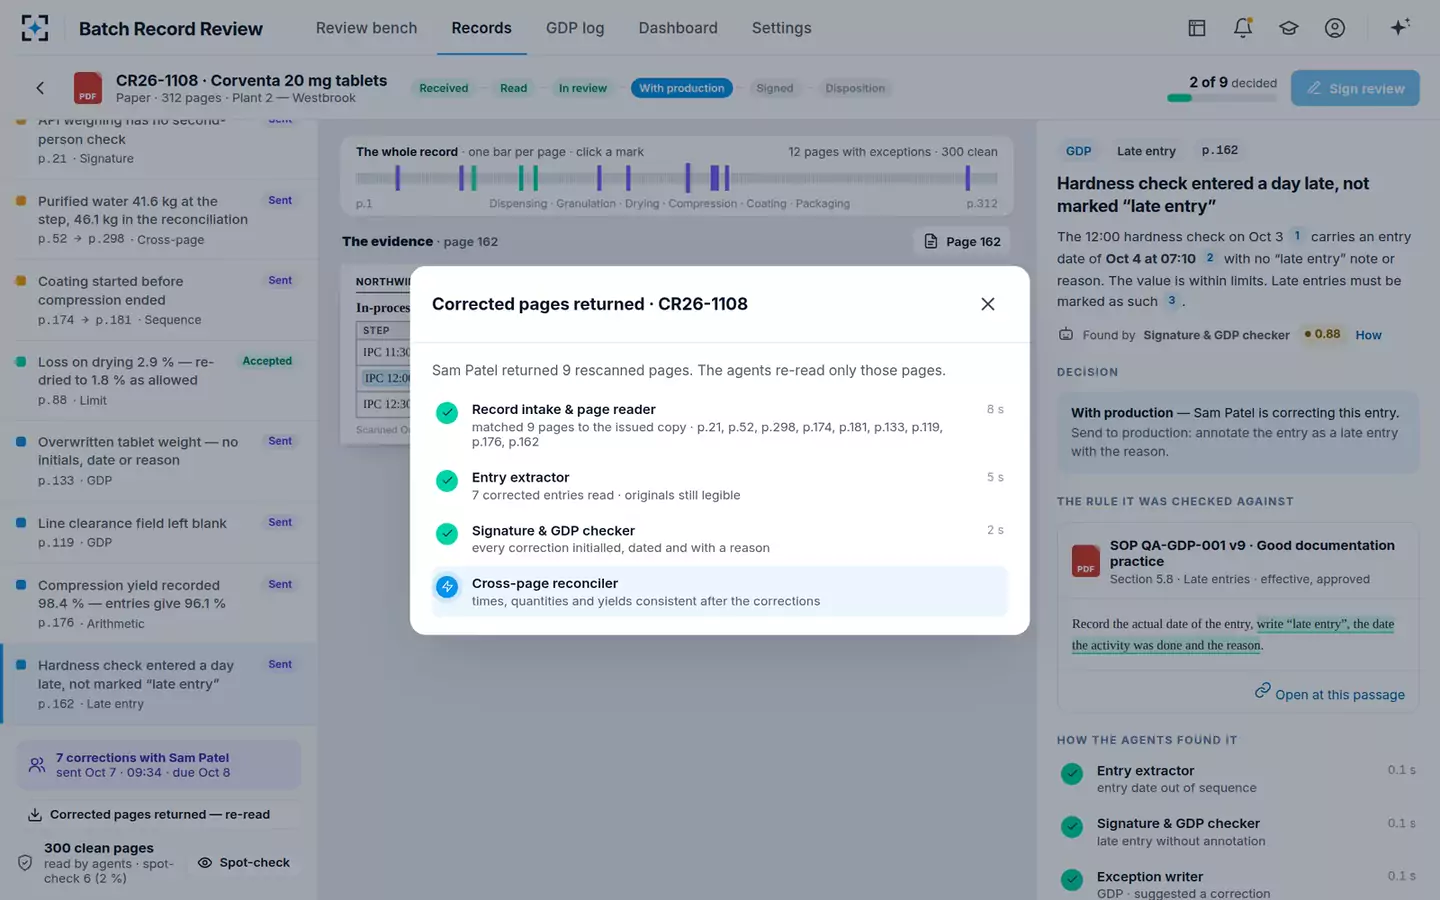Click the agent icon next to Found by
Viewport: 1440px width, 900px height.
tap(1066, 335)
